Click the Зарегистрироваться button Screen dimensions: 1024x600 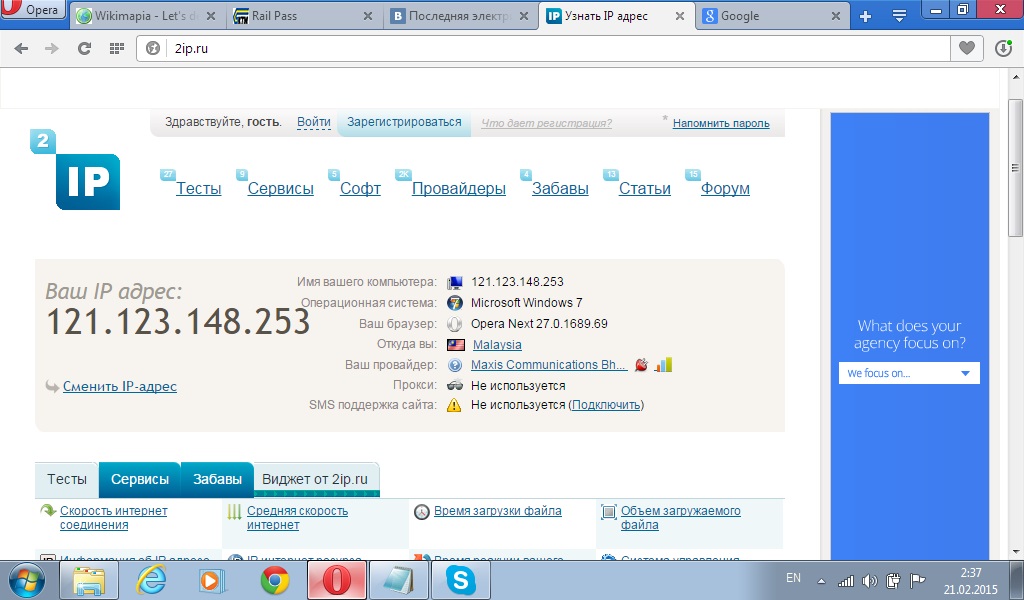[404, 122]
